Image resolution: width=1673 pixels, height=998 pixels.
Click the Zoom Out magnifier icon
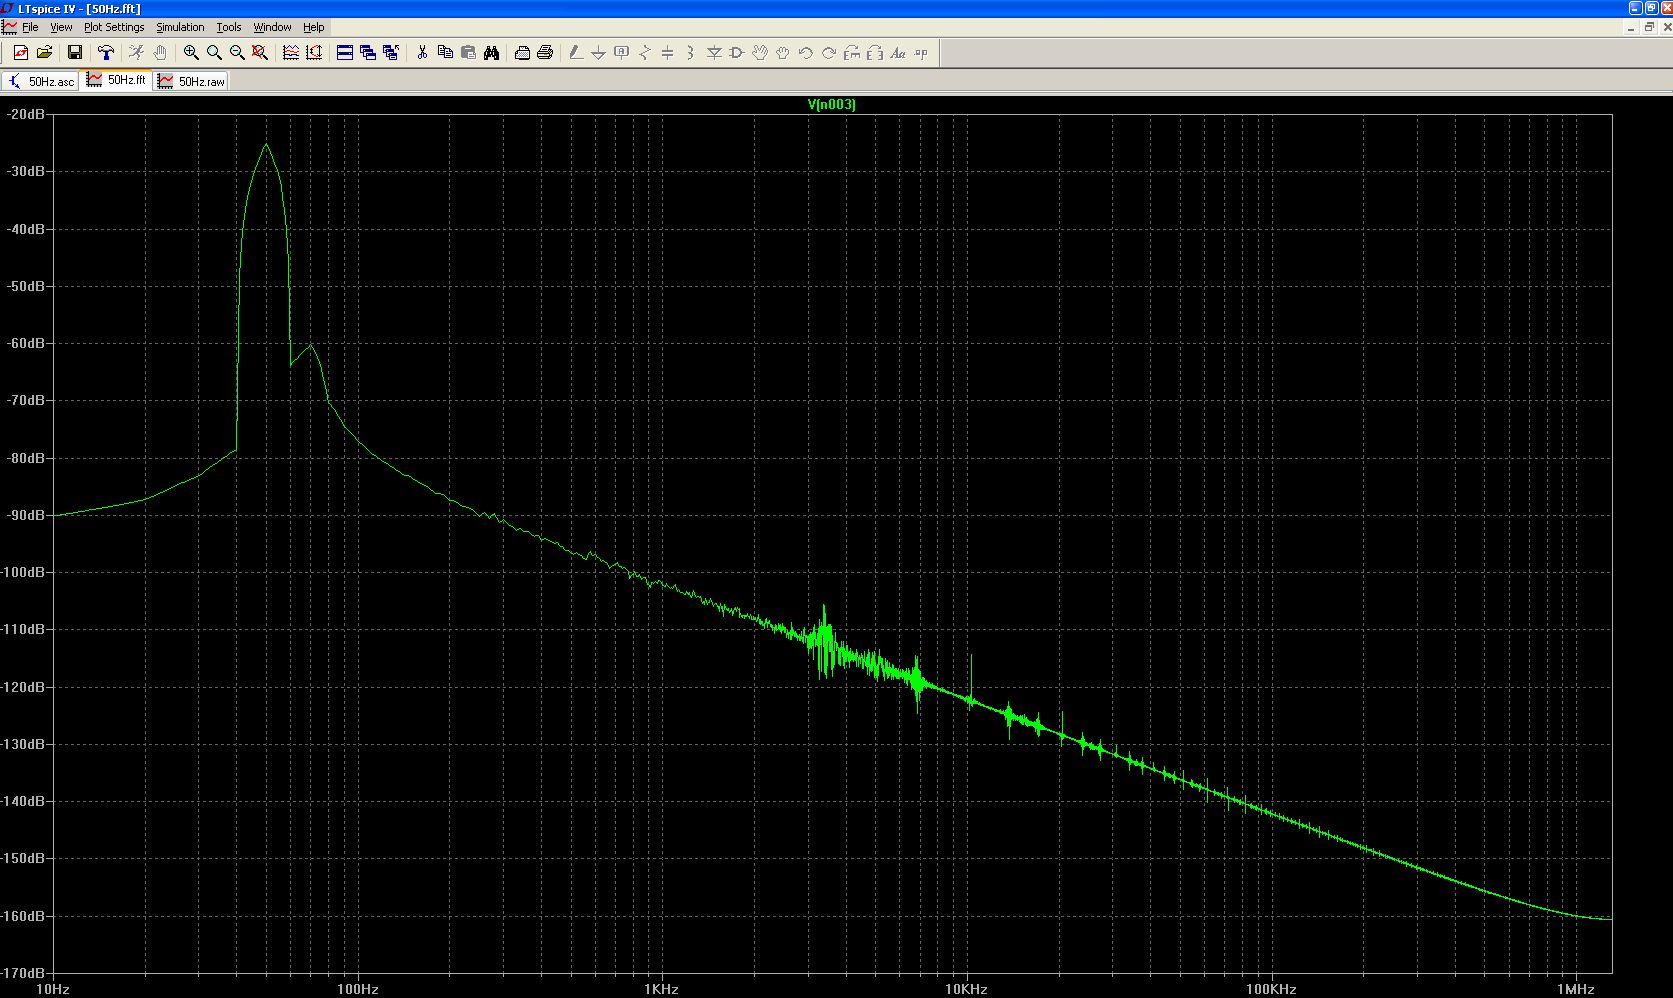pyautogui.click(x=237, y=53)
